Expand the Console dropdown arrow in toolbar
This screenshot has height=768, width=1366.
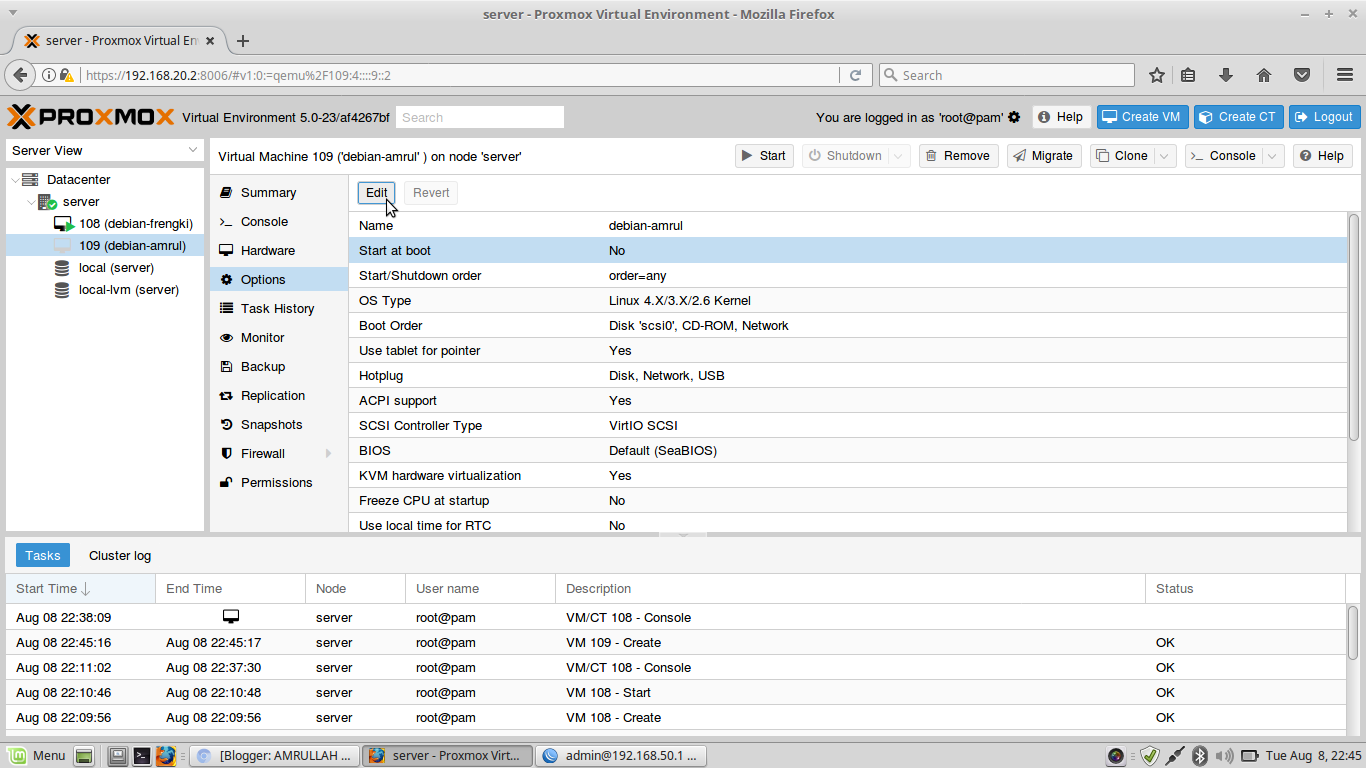click(x=1273, y=156)
